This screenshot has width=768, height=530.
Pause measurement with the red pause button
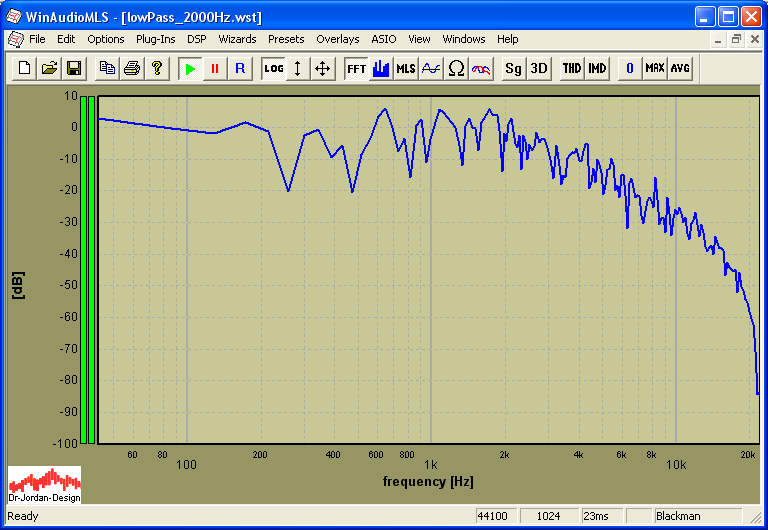coord(214,68)
